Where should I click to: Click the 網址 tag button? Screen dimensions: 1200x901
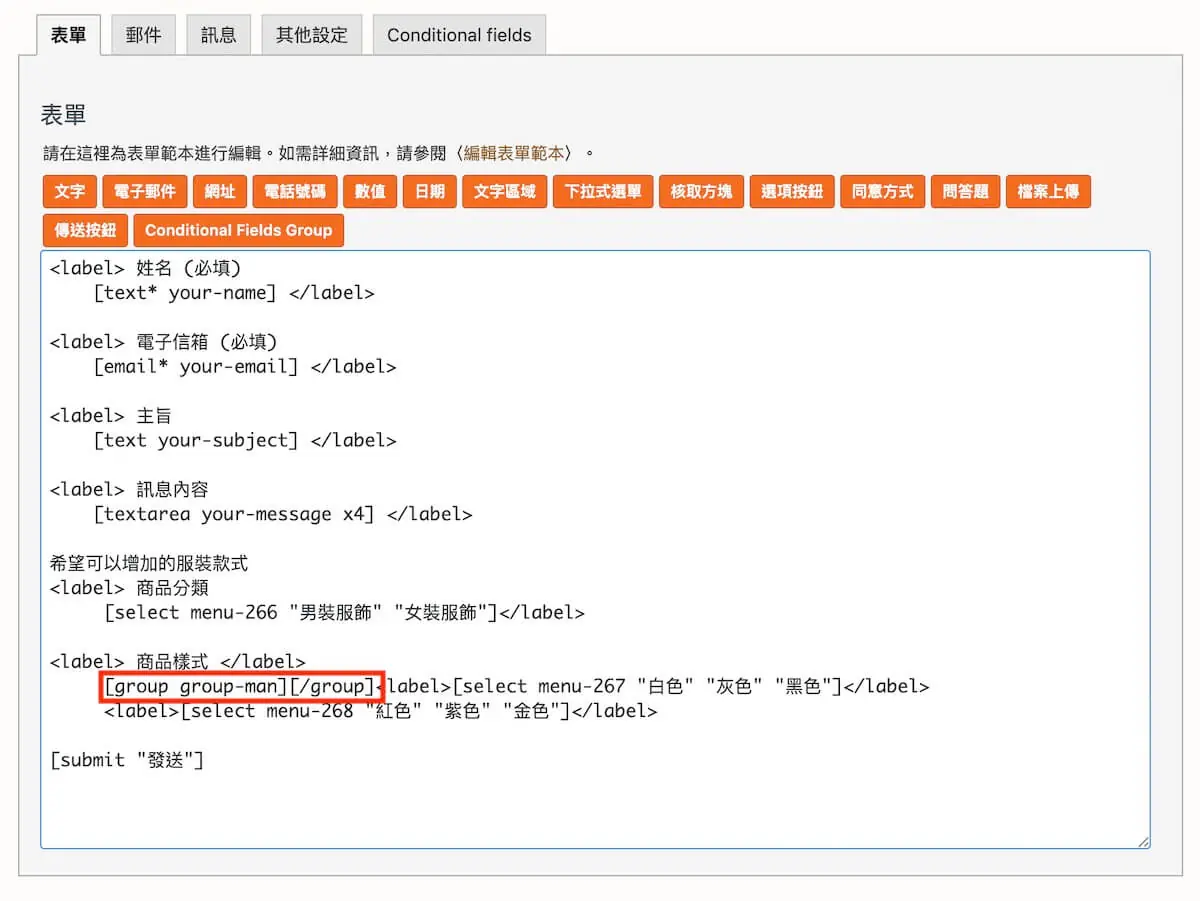pos(220,192)
